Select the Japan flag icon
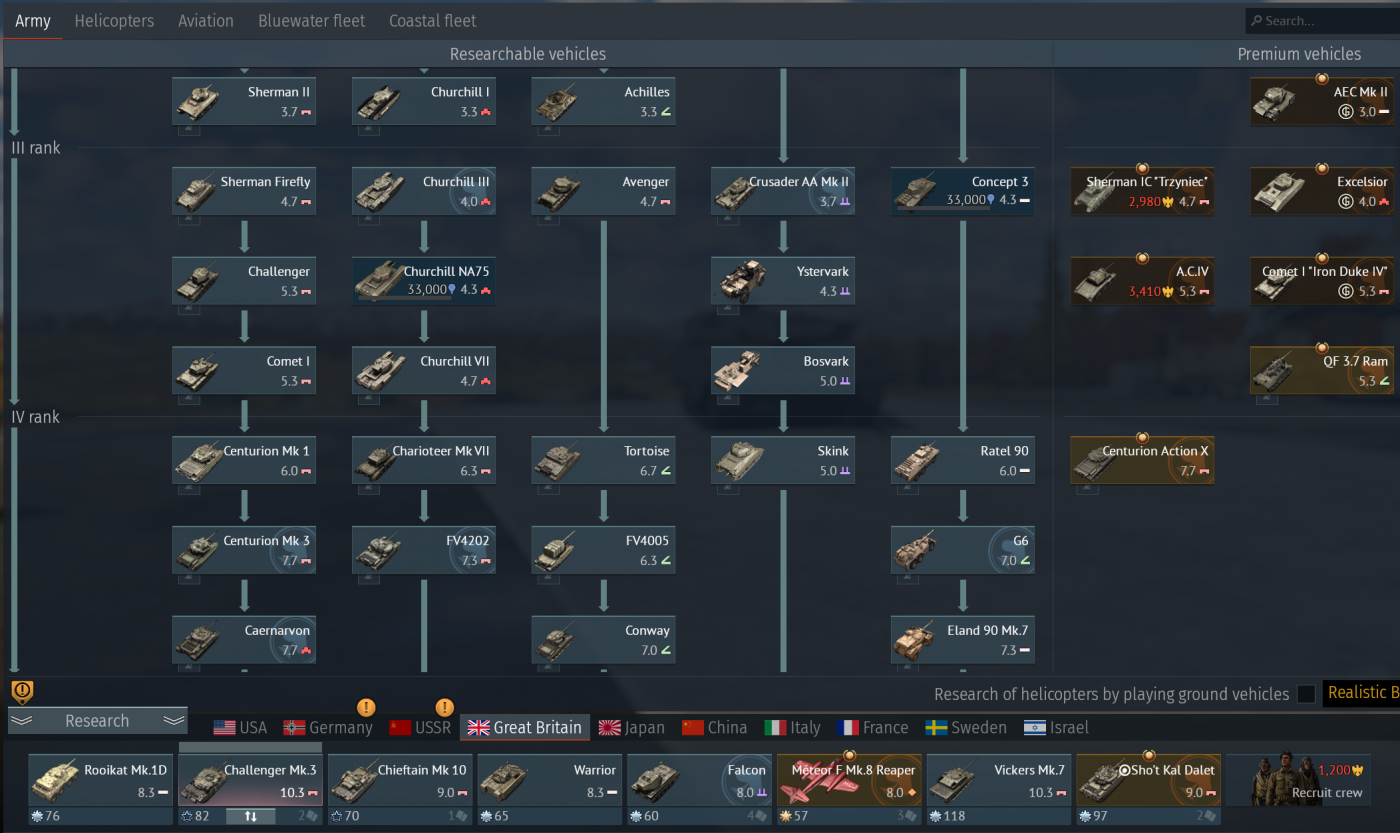This screenshot has height=833, width=1400. [x=609, y=728]
